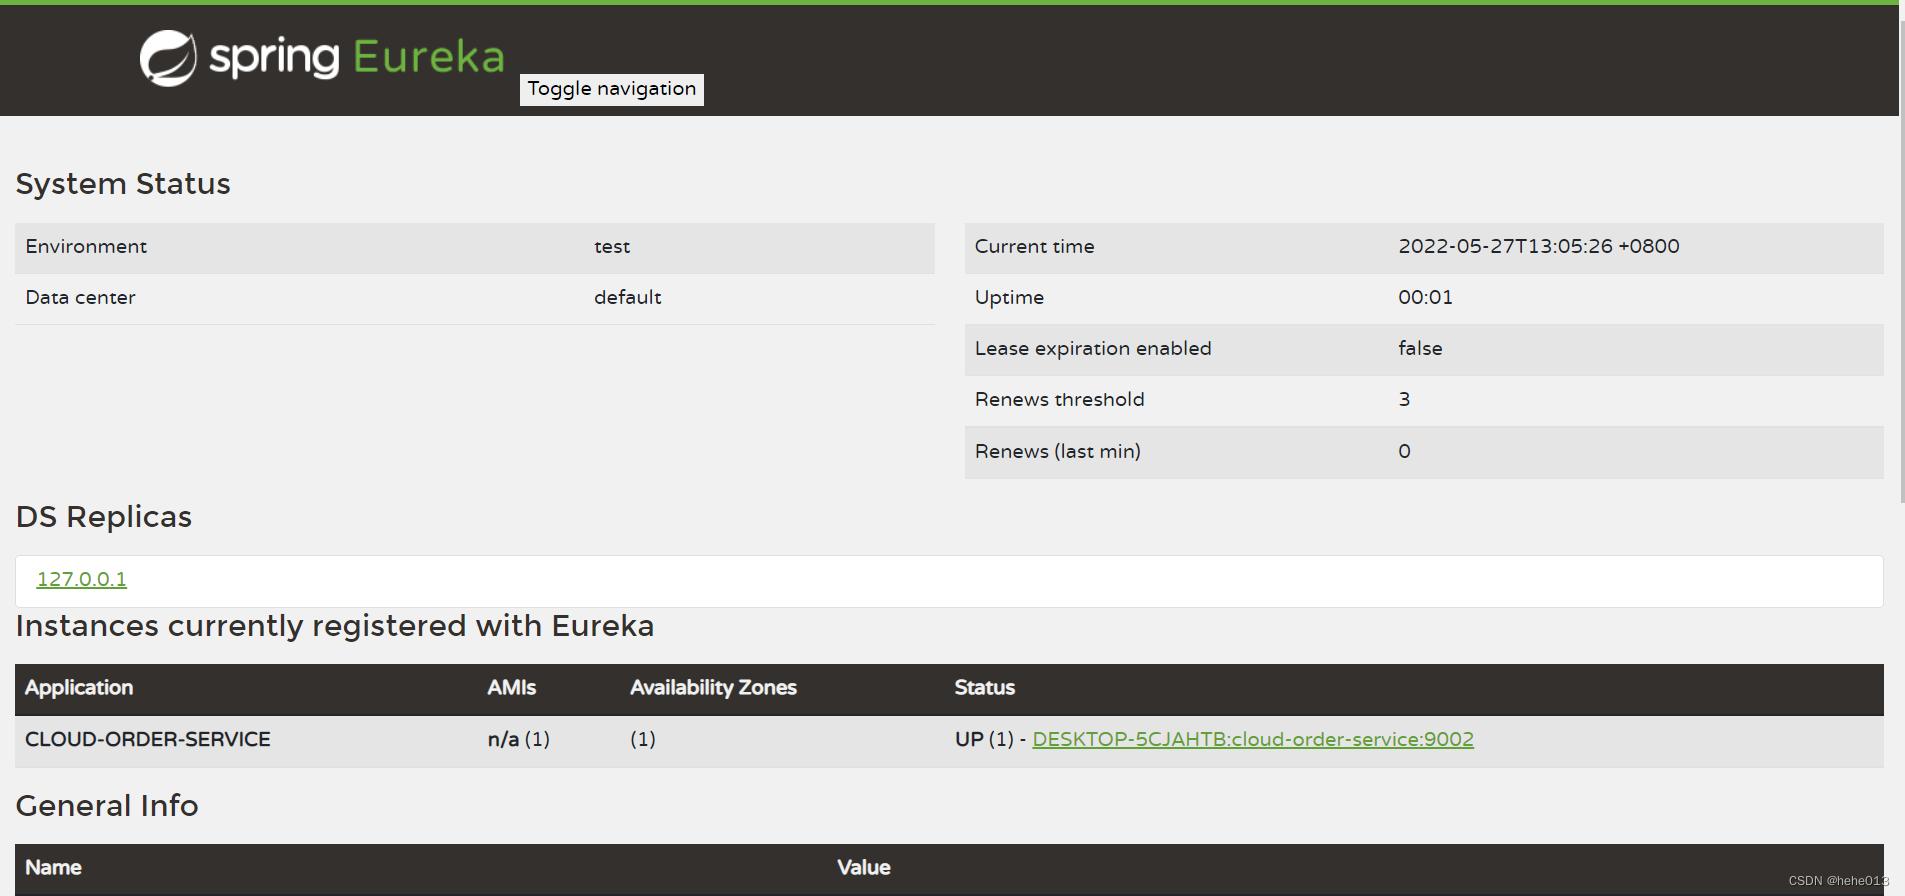
Task: Open DESKTOP-5CJAHTB:cloud-order-service:9002 instance link
Action: (x=1253, y=739)
